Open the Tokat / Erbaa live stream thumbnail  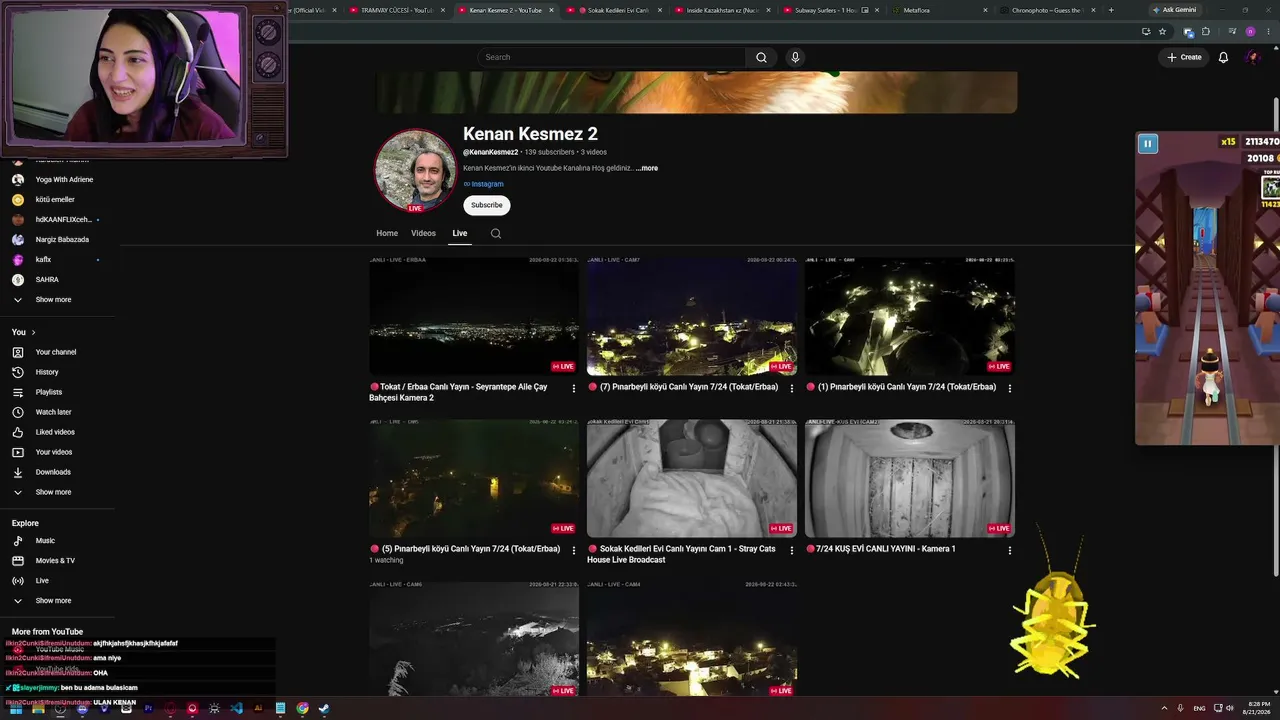[x=474, y=316]
